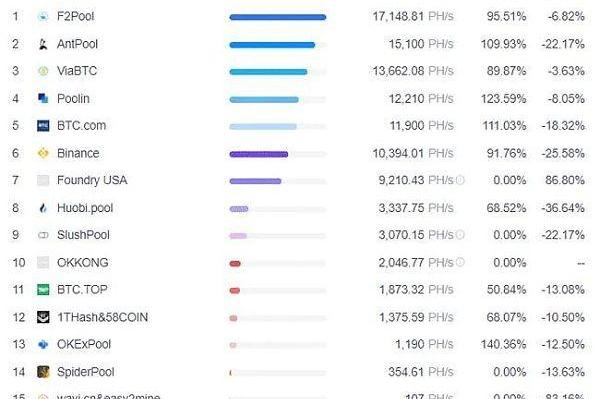This screenshot has height=399, width=600.
Task: Click the Huobi.pool flame icon
Action: (x=43, y=208)
